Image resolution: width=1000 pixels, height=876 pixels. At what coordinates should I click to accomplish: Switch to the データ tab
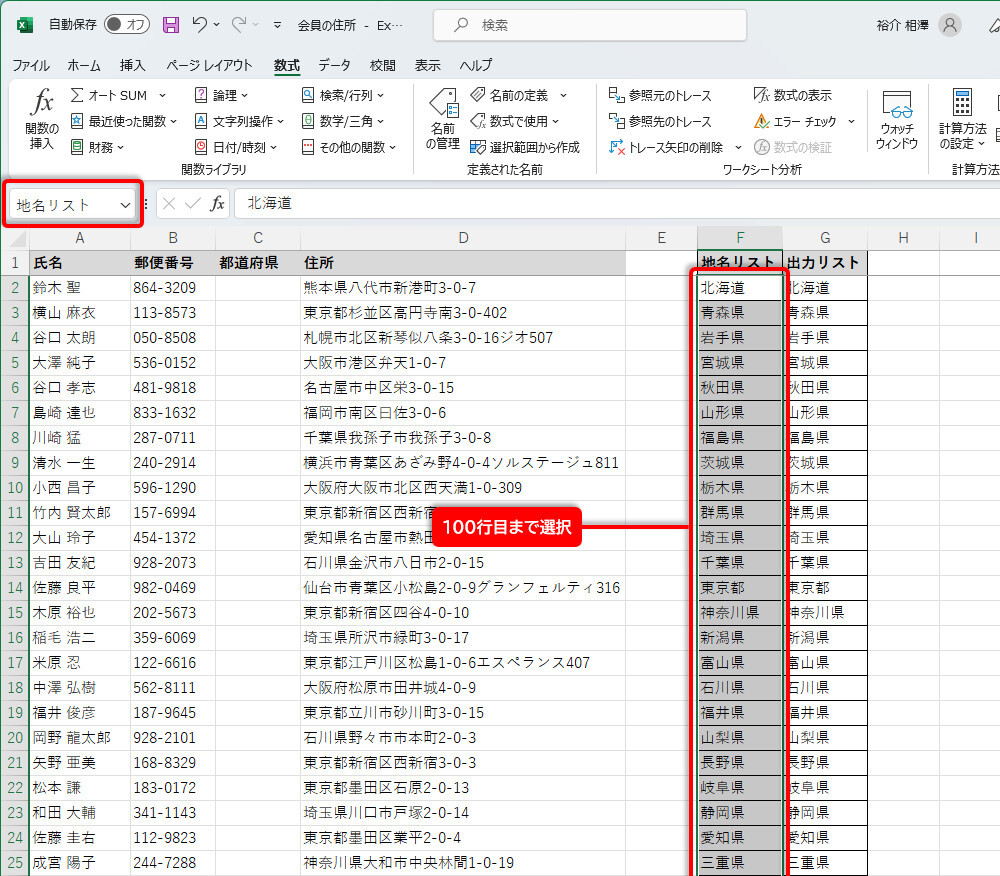tap(334, 65)
